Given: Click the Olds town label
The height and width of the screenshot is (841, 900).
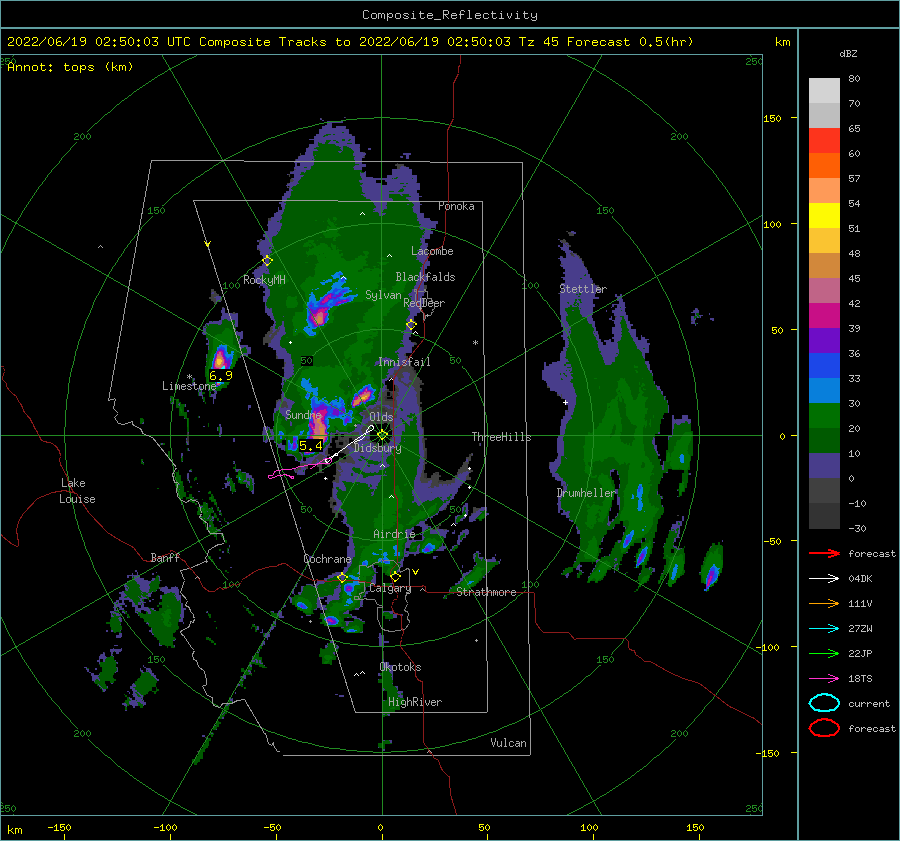Looking at the screenshot, I should pyautogui.click(x=381, y=417).
